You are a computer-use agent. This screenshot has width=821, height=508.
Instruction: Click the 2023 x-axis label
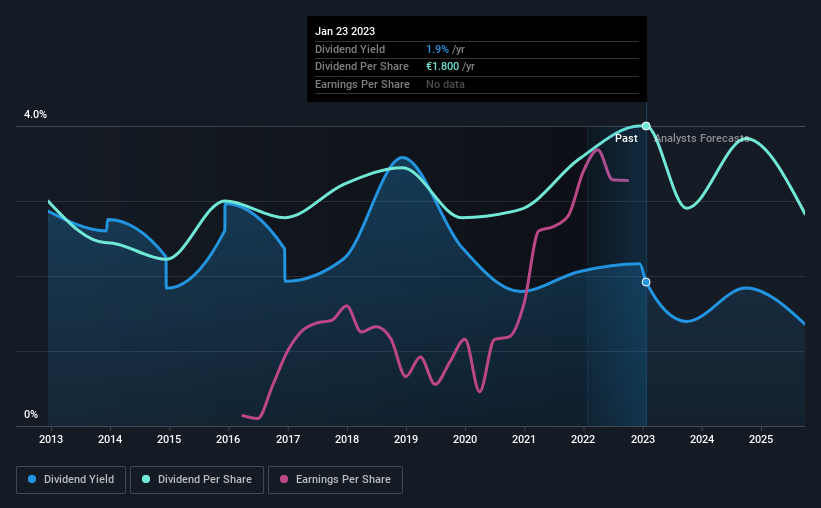pos(643,439)
